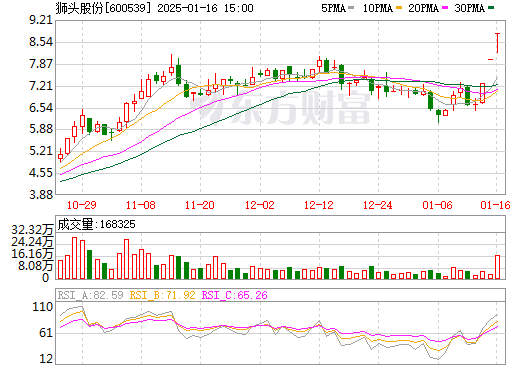Click the RSI_C:65.26 indicator label
The image size is (520, 365).
pyautogui.click(x=235, y=295)
